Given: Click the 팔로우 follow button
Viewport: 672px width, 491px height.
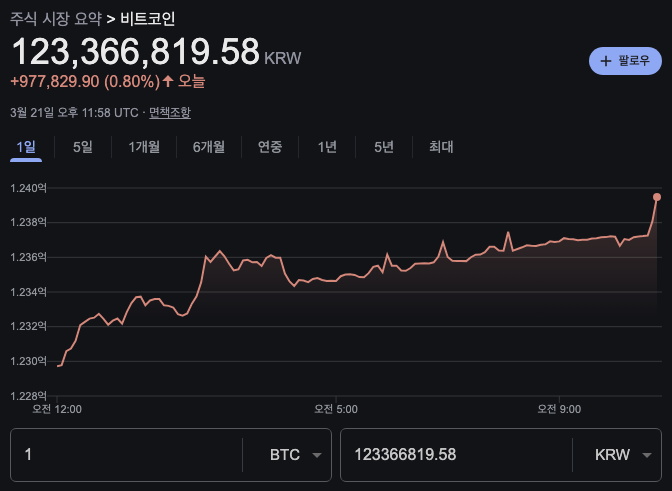Looking at the screenshot, I should [625, 61].
